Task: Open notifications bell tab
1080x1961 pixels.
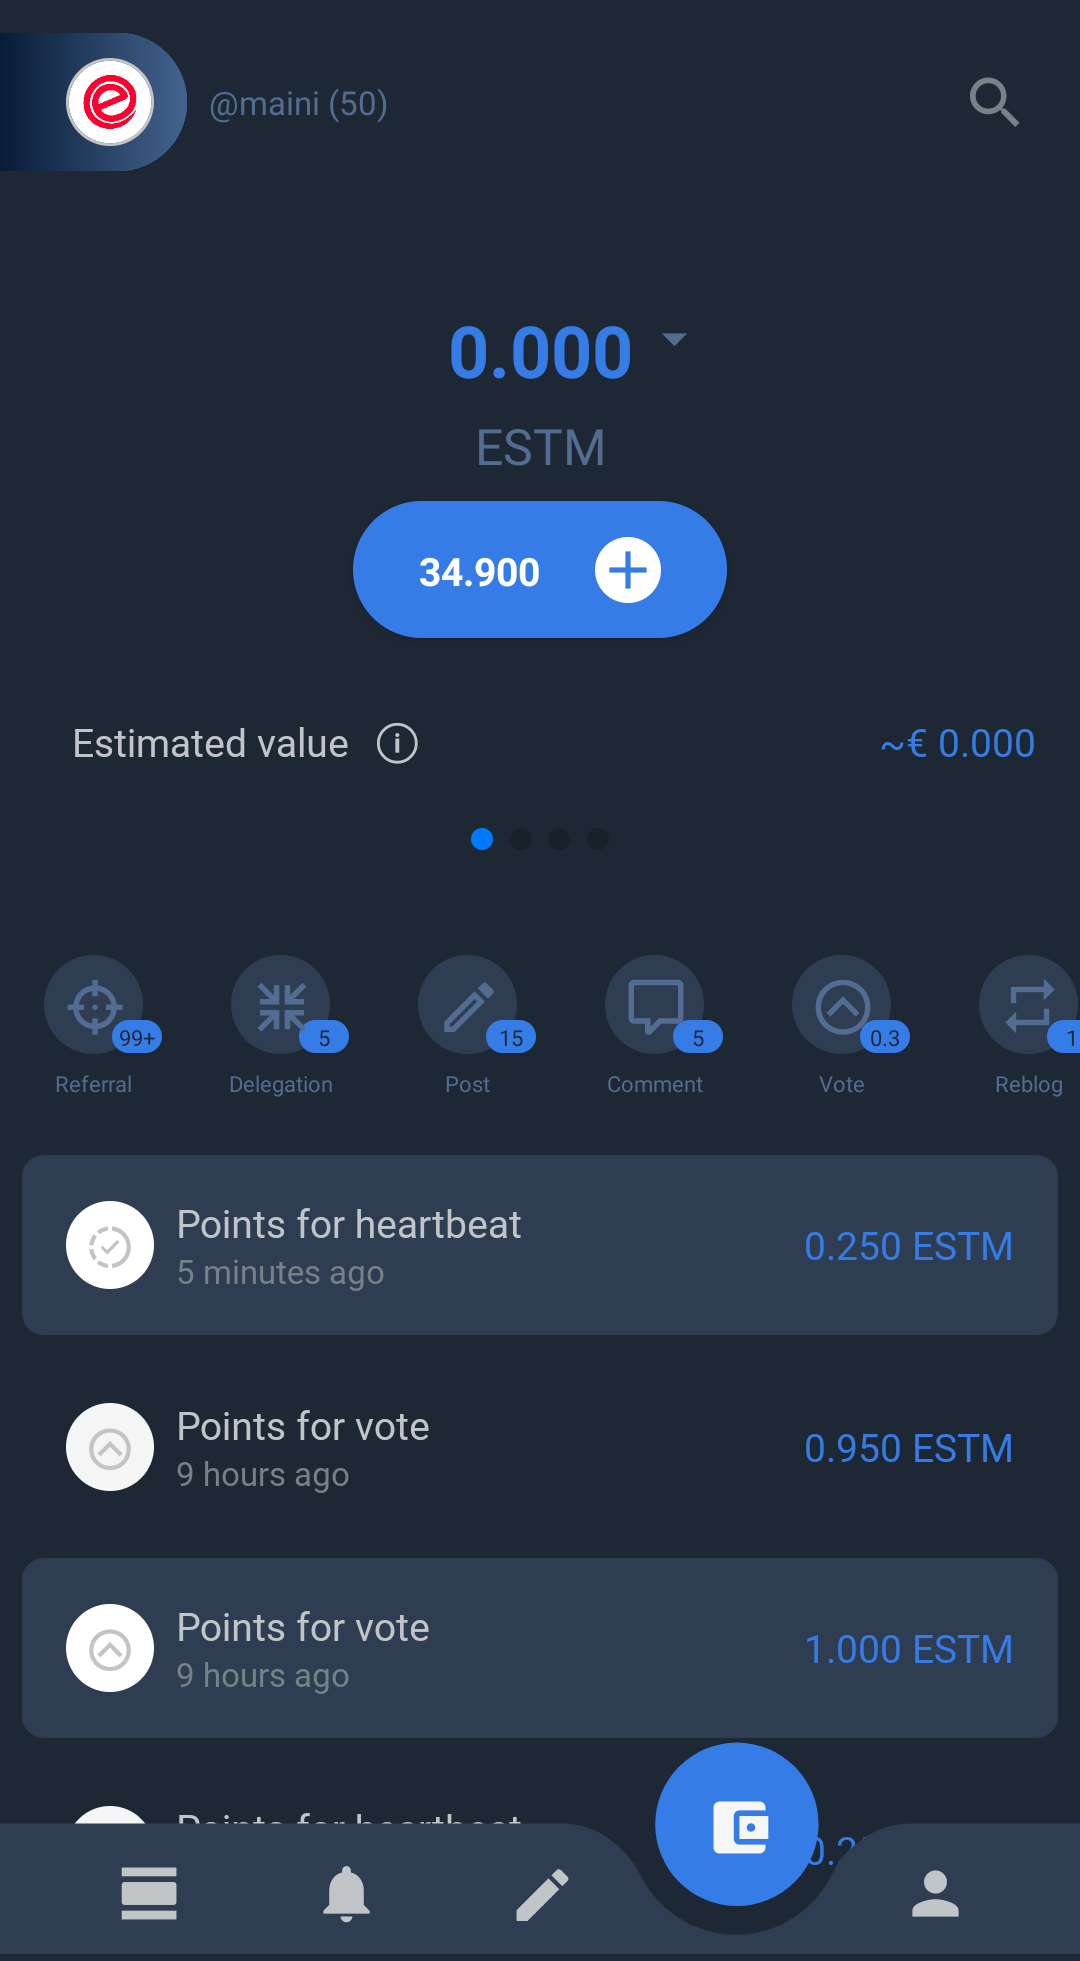Action: (x=346, y=1893)
